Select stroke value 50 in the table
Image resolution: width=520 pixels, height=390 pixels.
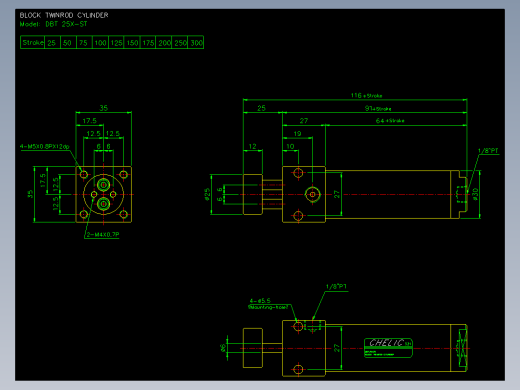click(x=68, y=43)
